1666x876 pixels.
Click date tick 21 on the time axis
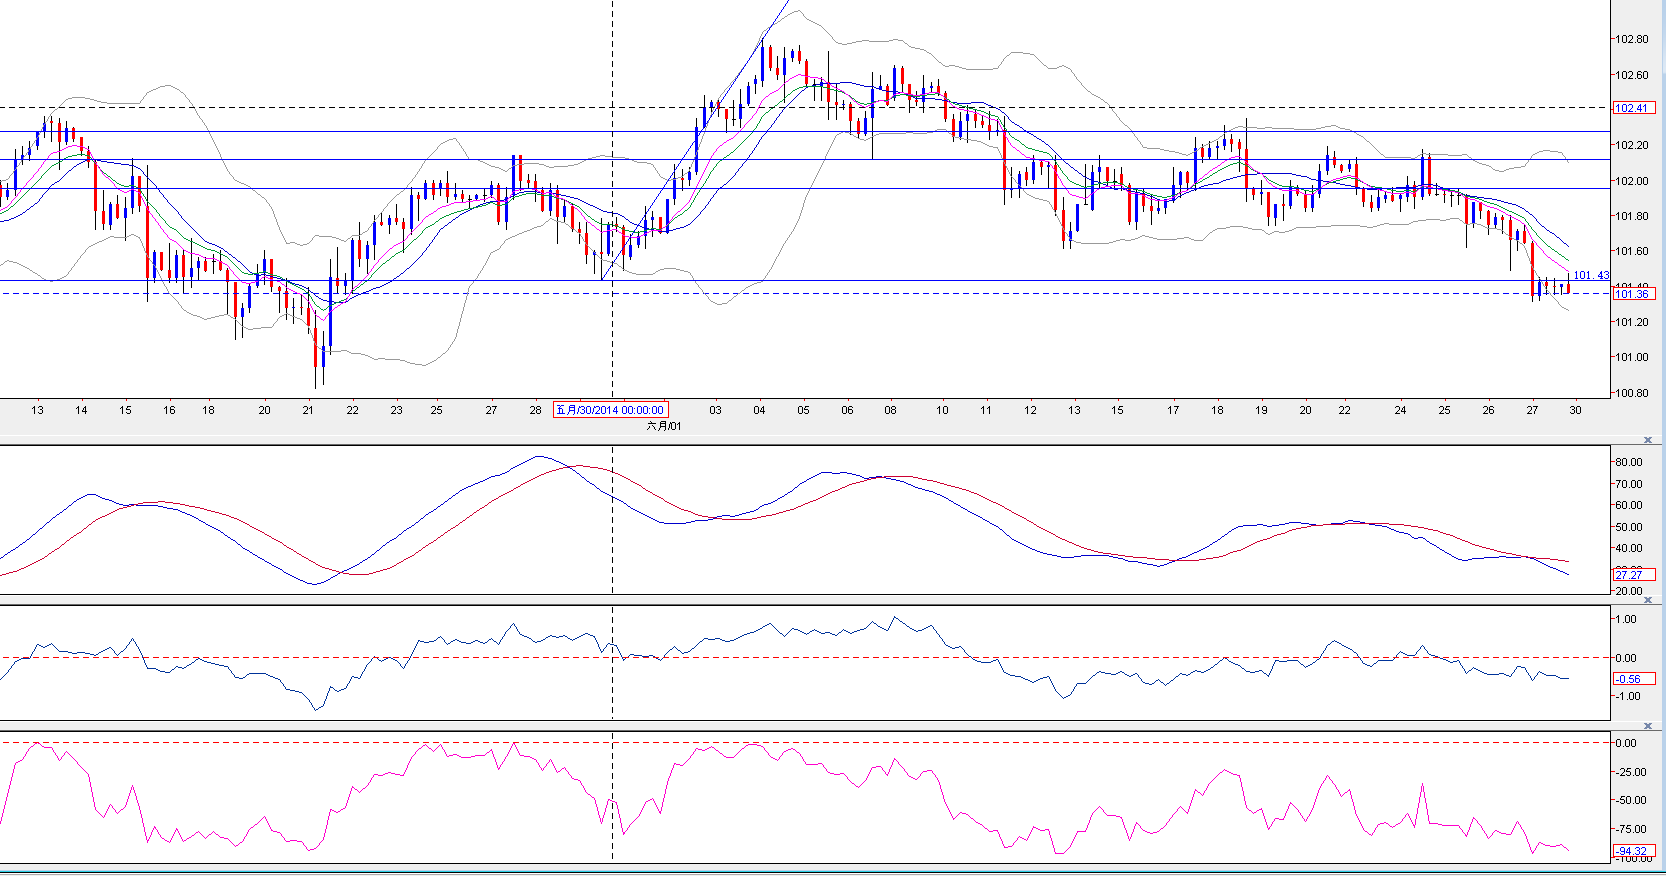(x=308, y=410)
